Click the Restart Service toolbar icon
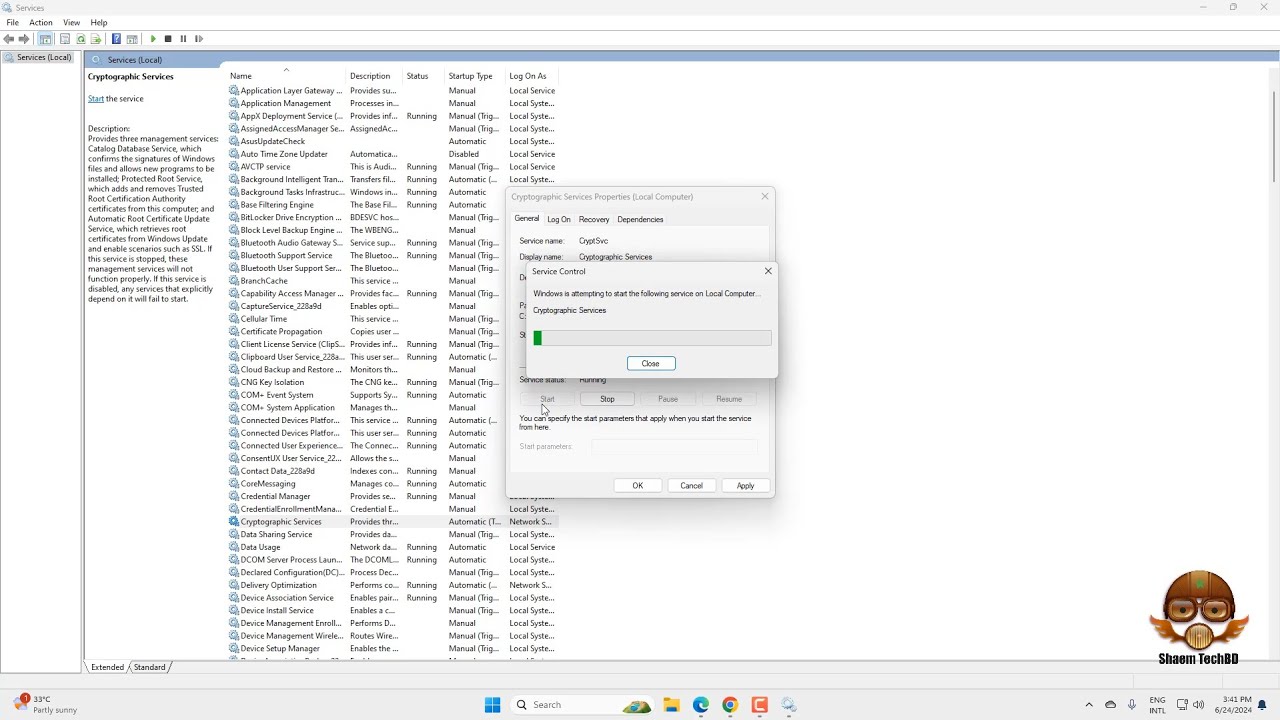 pyautogui.click(x=199, y=39)
